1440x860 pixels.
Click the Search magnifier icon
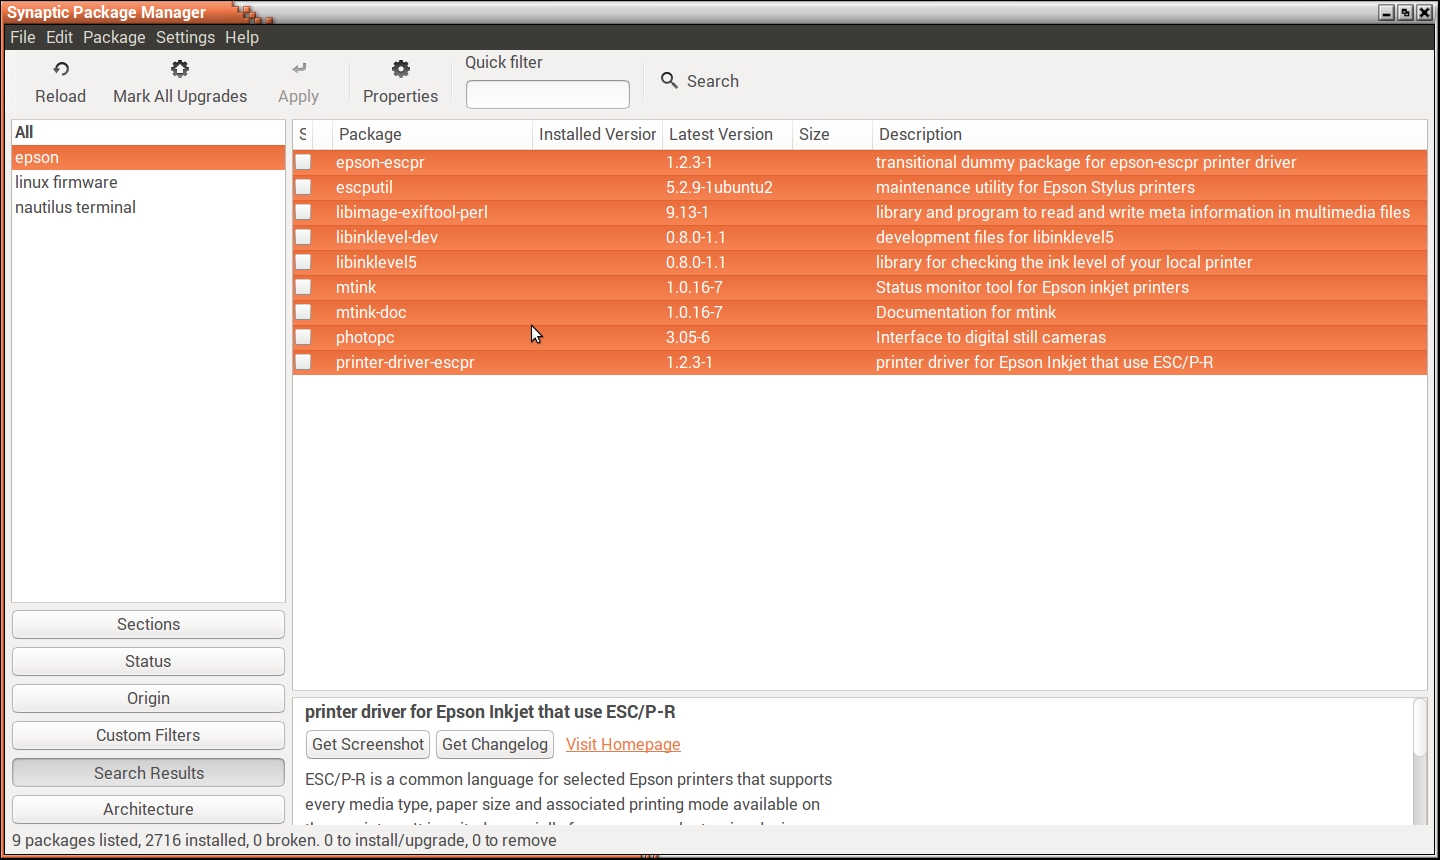click(x=669, y=80)
